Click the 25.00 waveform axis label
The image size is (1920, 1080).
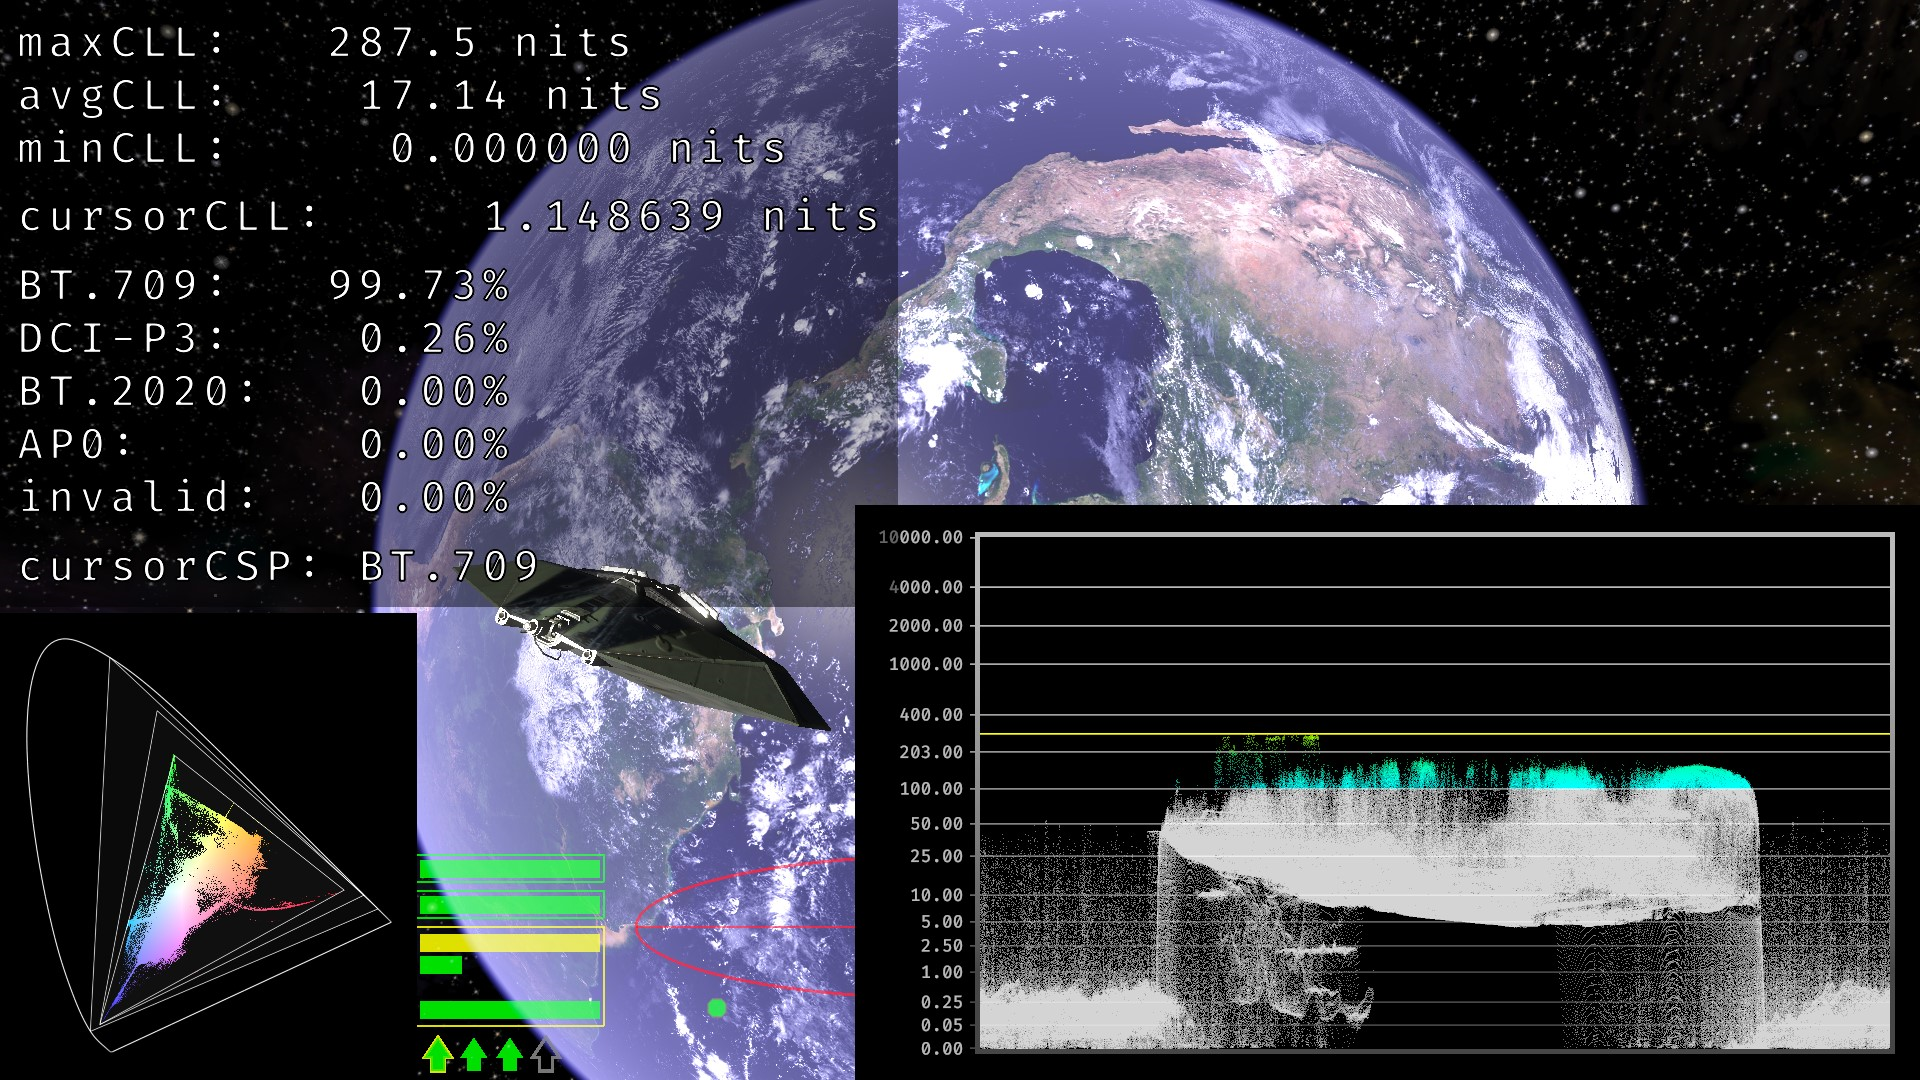936,856
